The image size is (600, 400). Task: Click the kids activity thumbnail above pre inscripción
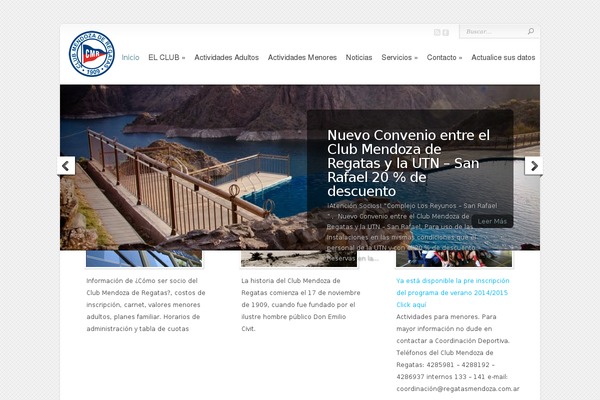tap(454, 259)
